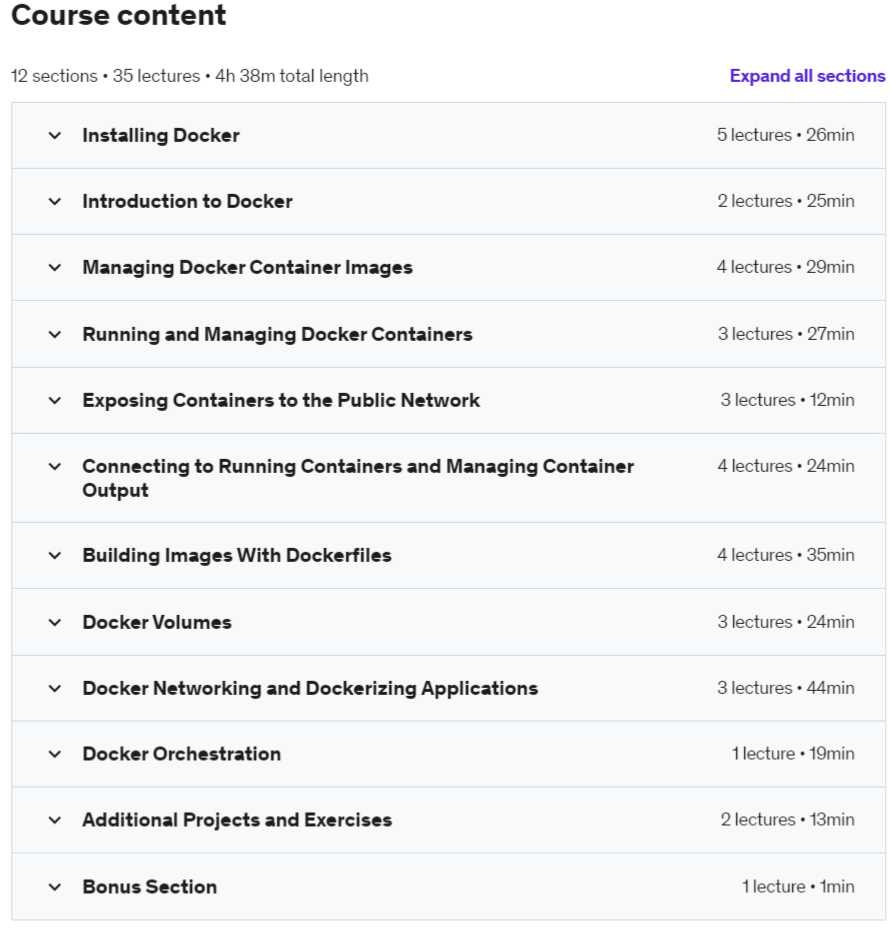Select the Docker Volumes section title
The width and height of the screenshot is (891, 928).
[x=157, y=622]
